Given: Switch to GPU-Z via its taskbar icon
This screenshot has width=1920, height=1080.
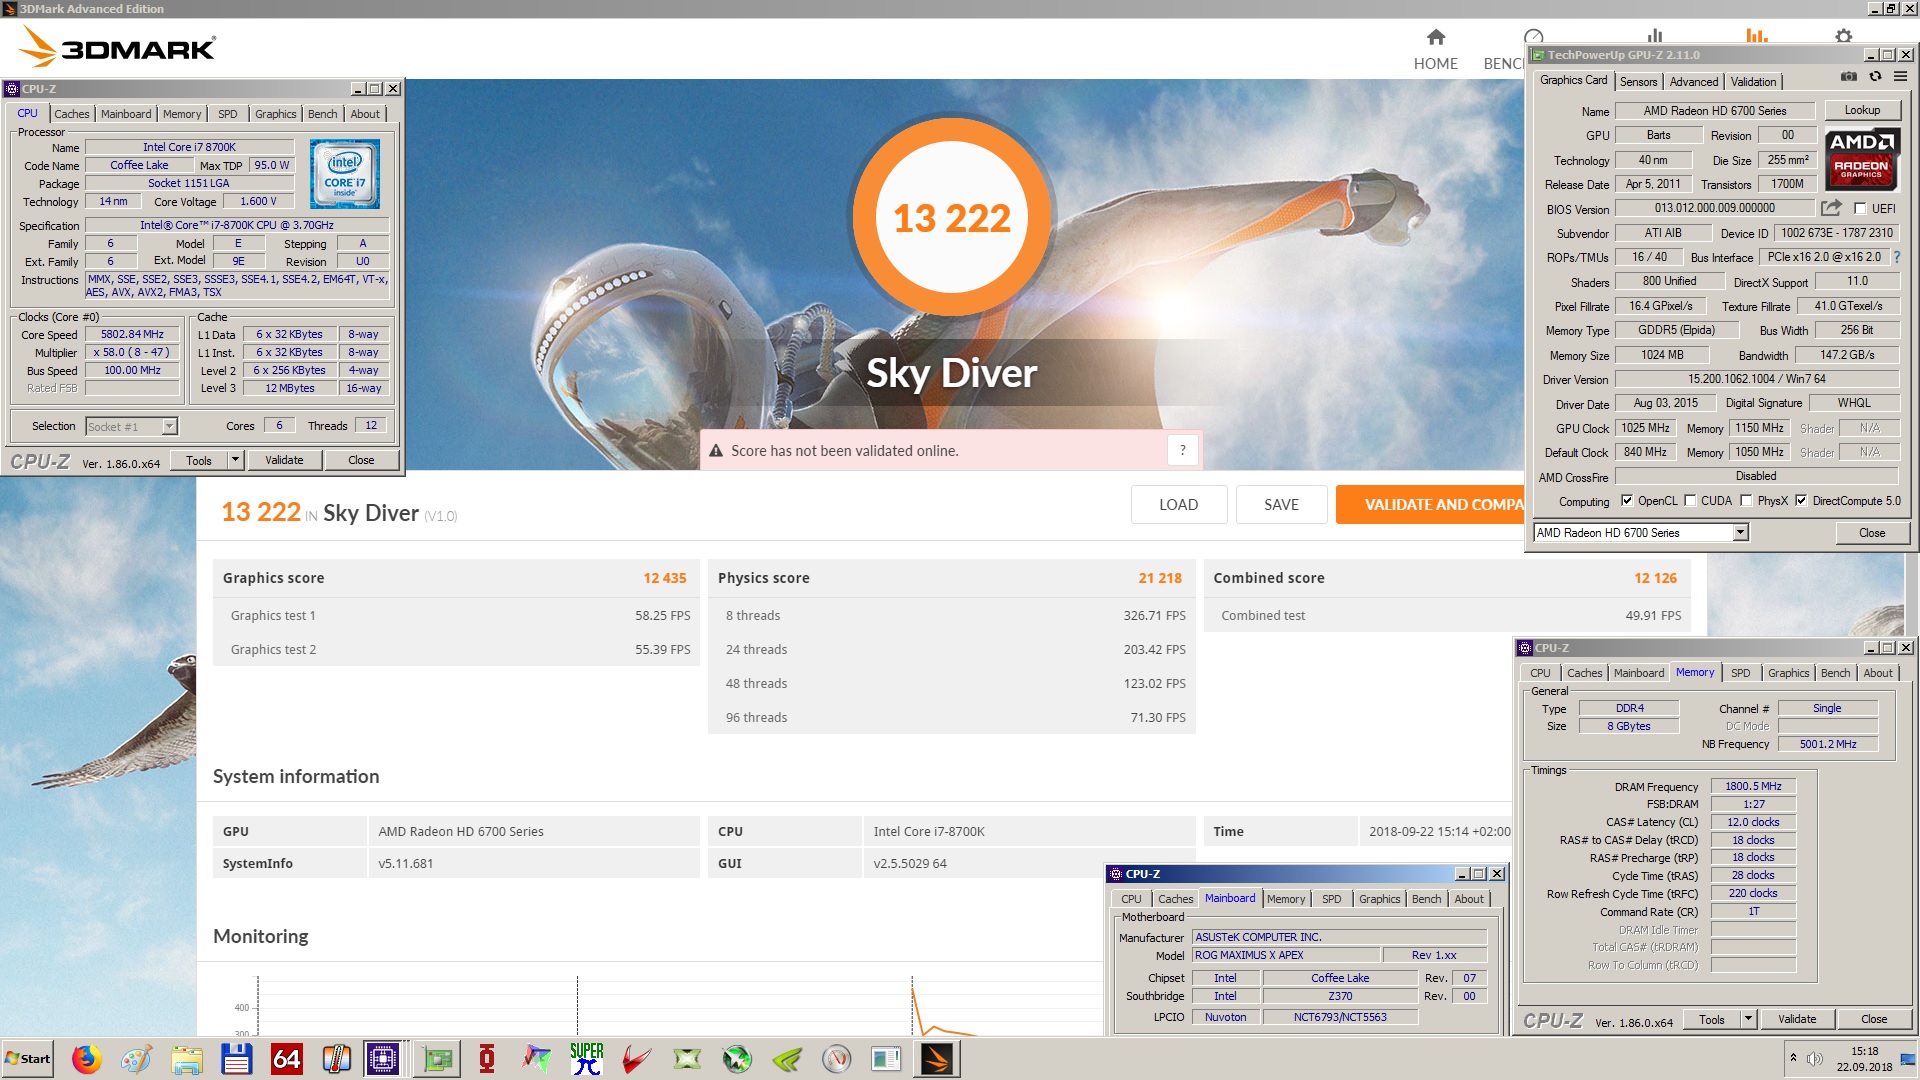Looking at the screenshot, I should point(437,1059).
